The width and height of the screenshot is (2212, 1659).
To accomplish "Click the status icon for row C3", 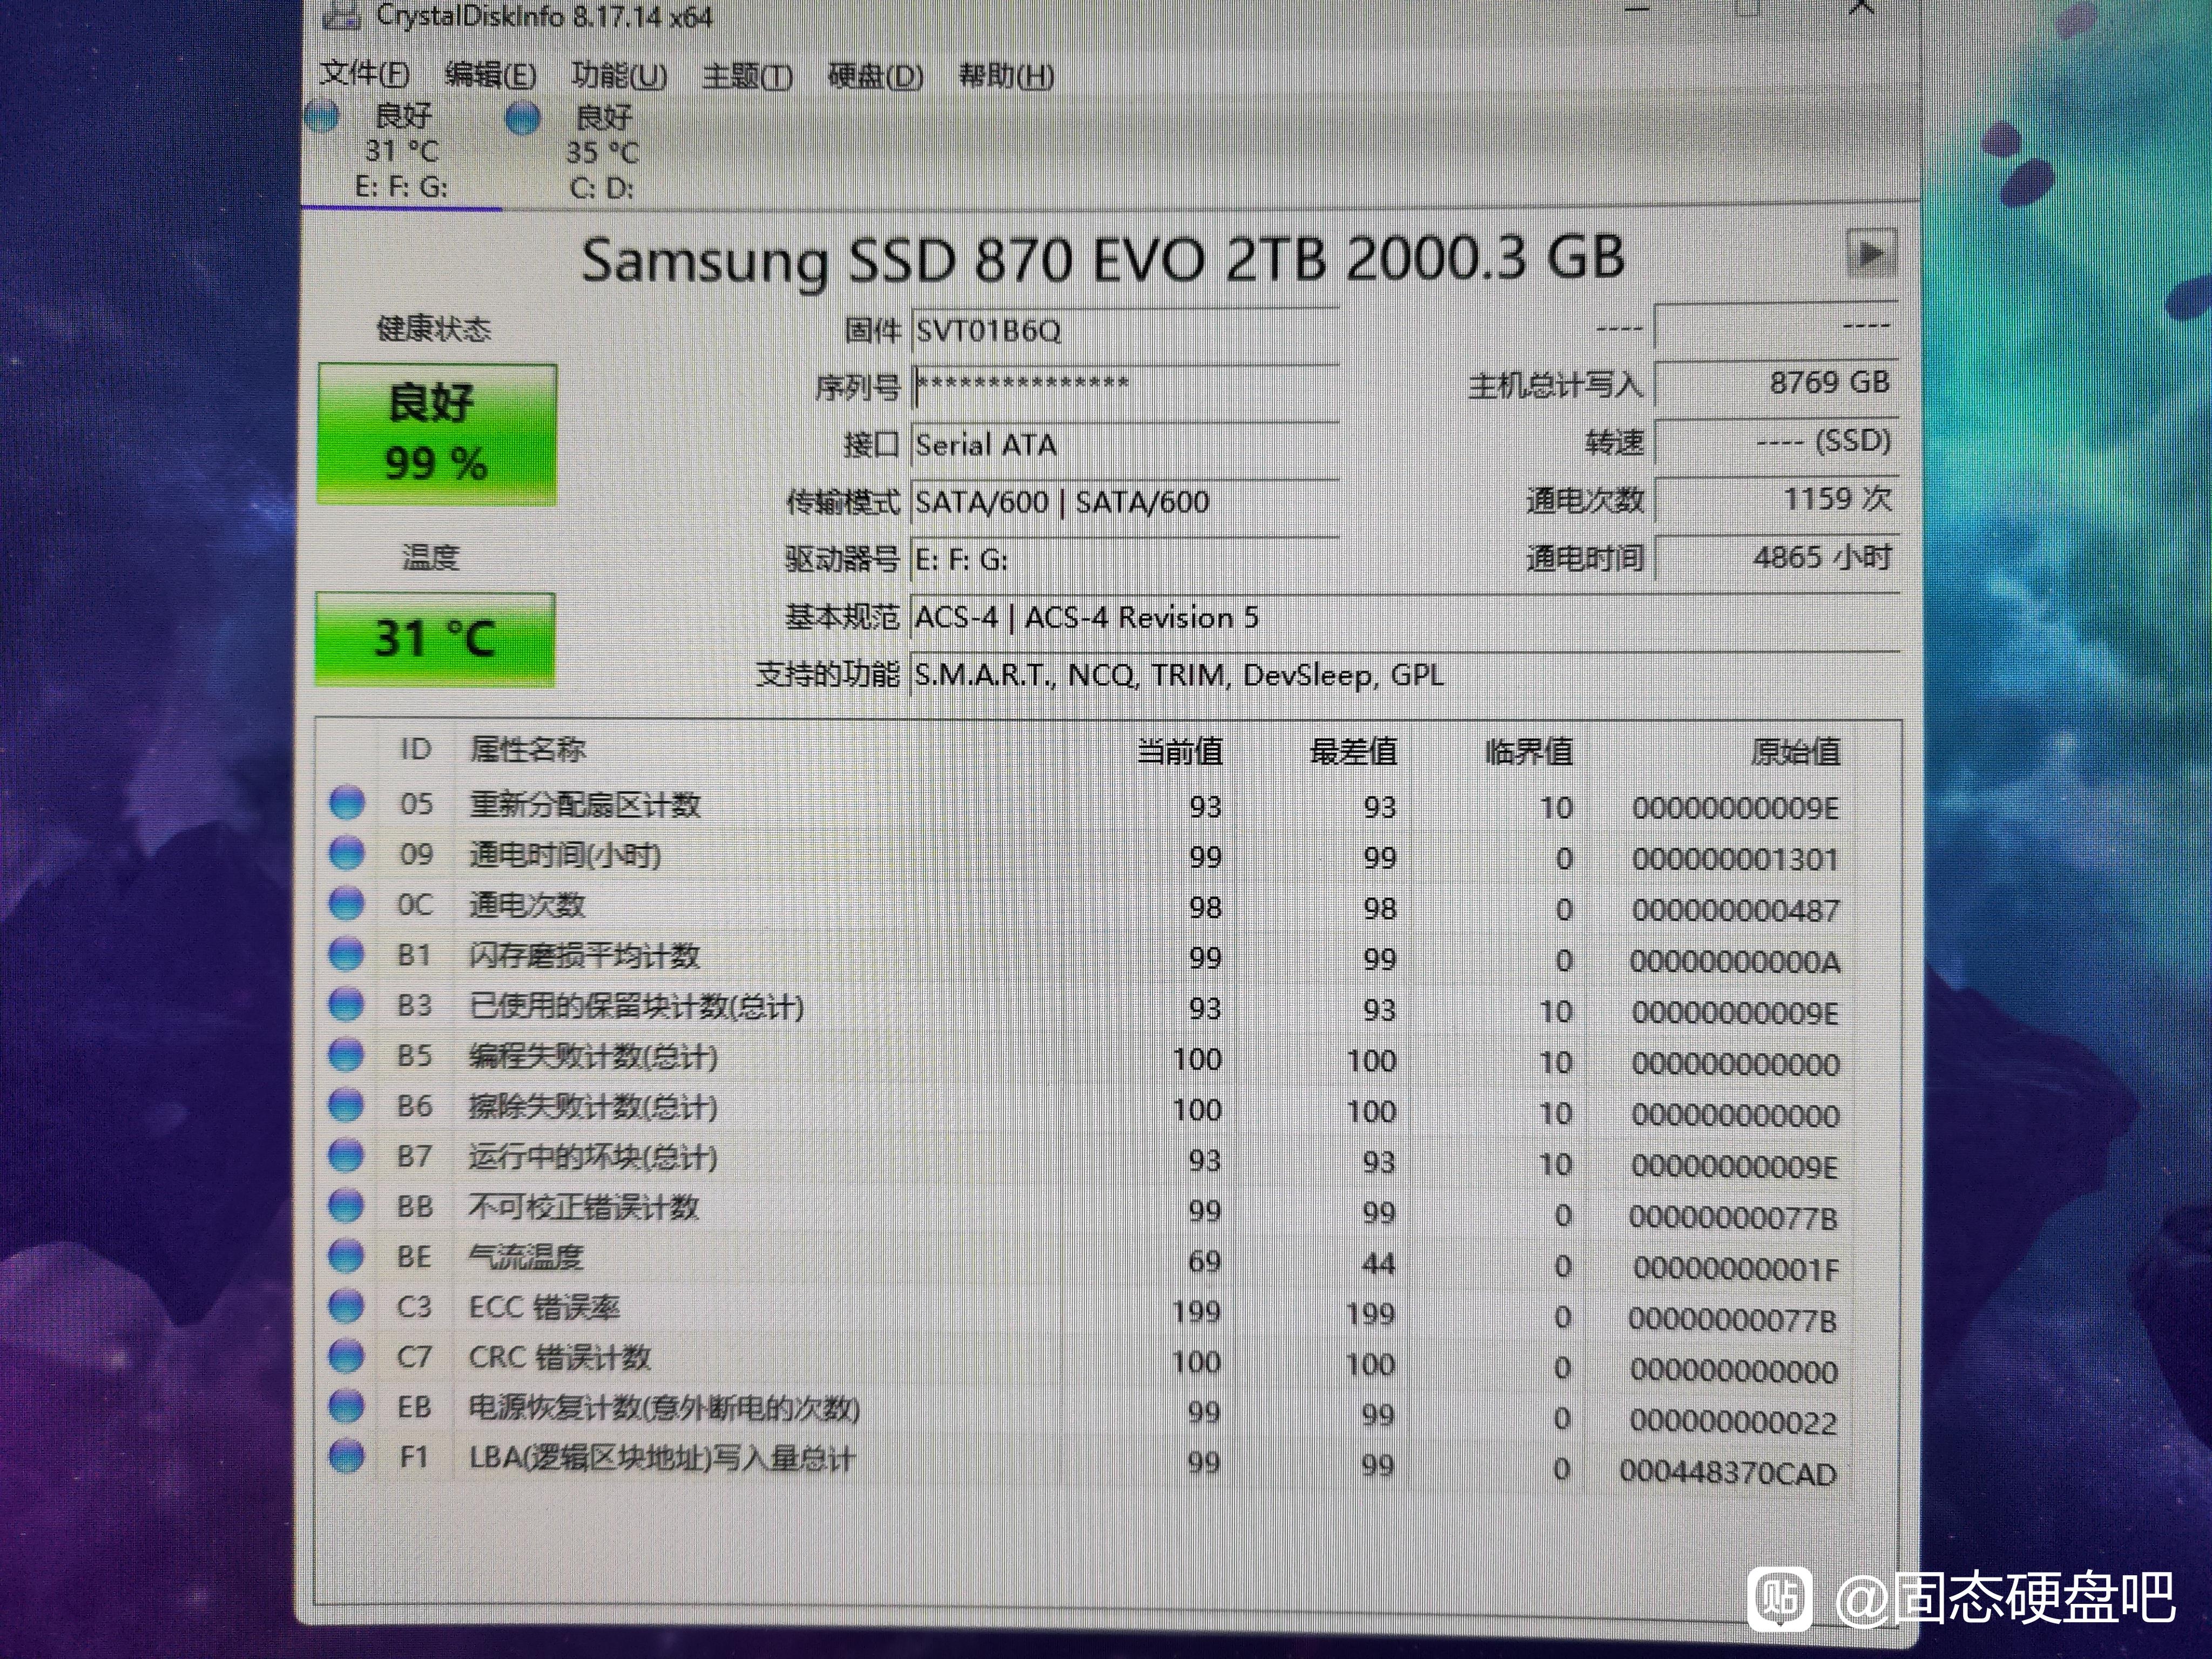I will [x=347, y=1306].
